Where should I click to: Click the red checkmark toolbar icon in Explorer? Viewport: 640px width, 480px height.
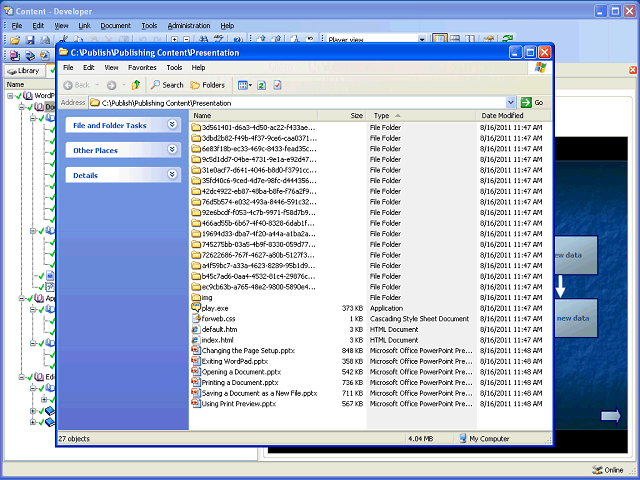(x=277, y=85)
